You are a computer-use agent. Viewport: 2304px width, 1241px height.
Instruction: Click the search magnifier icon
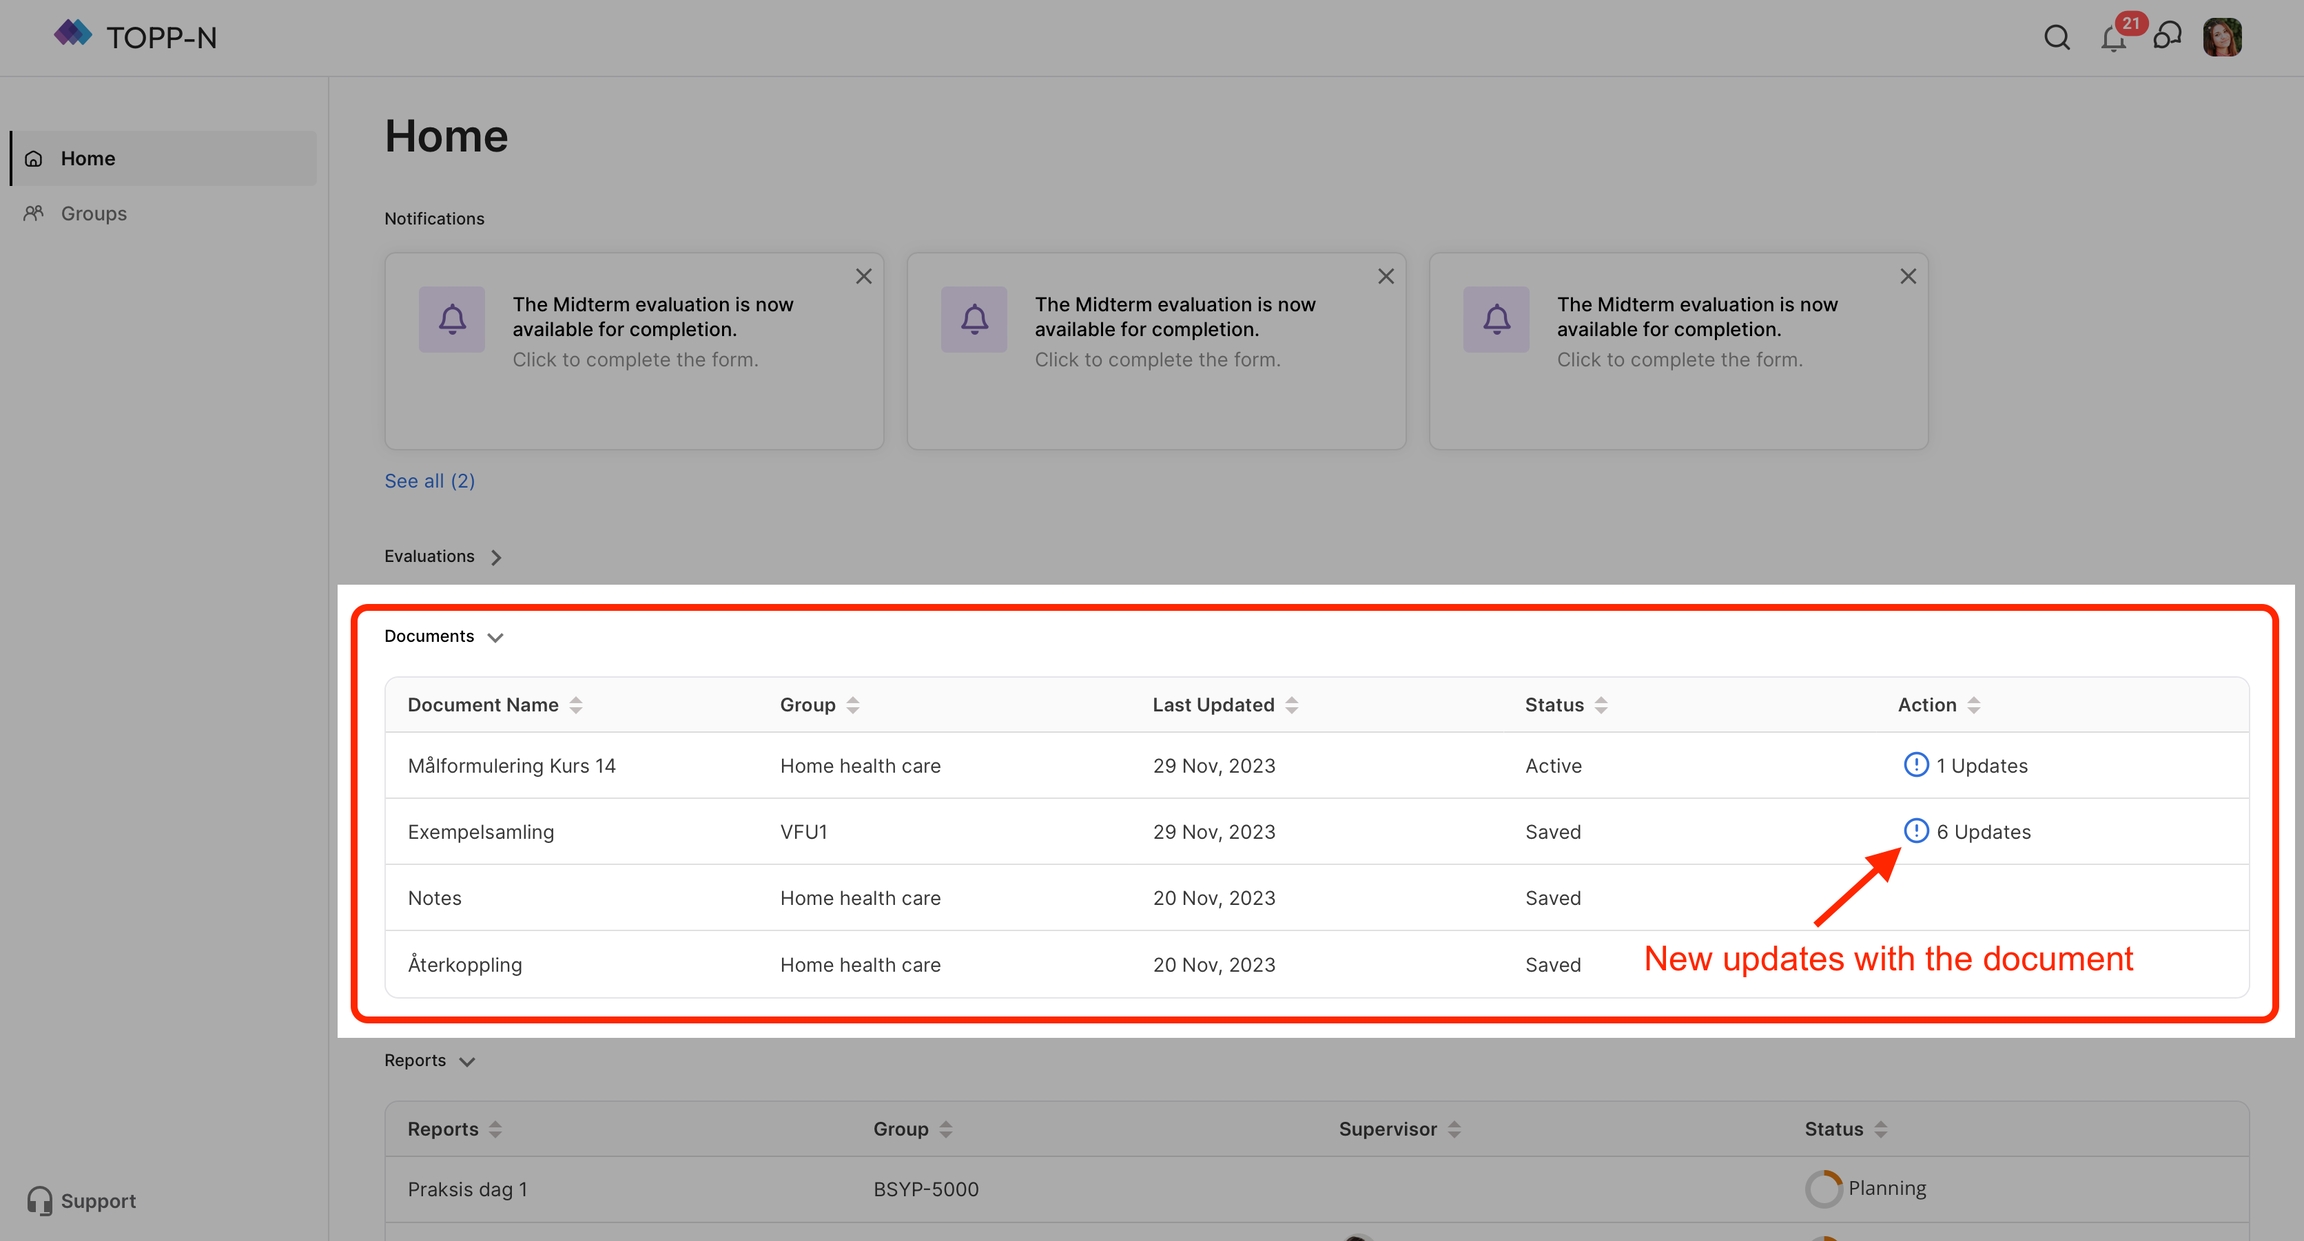[x=2056, y=38]
